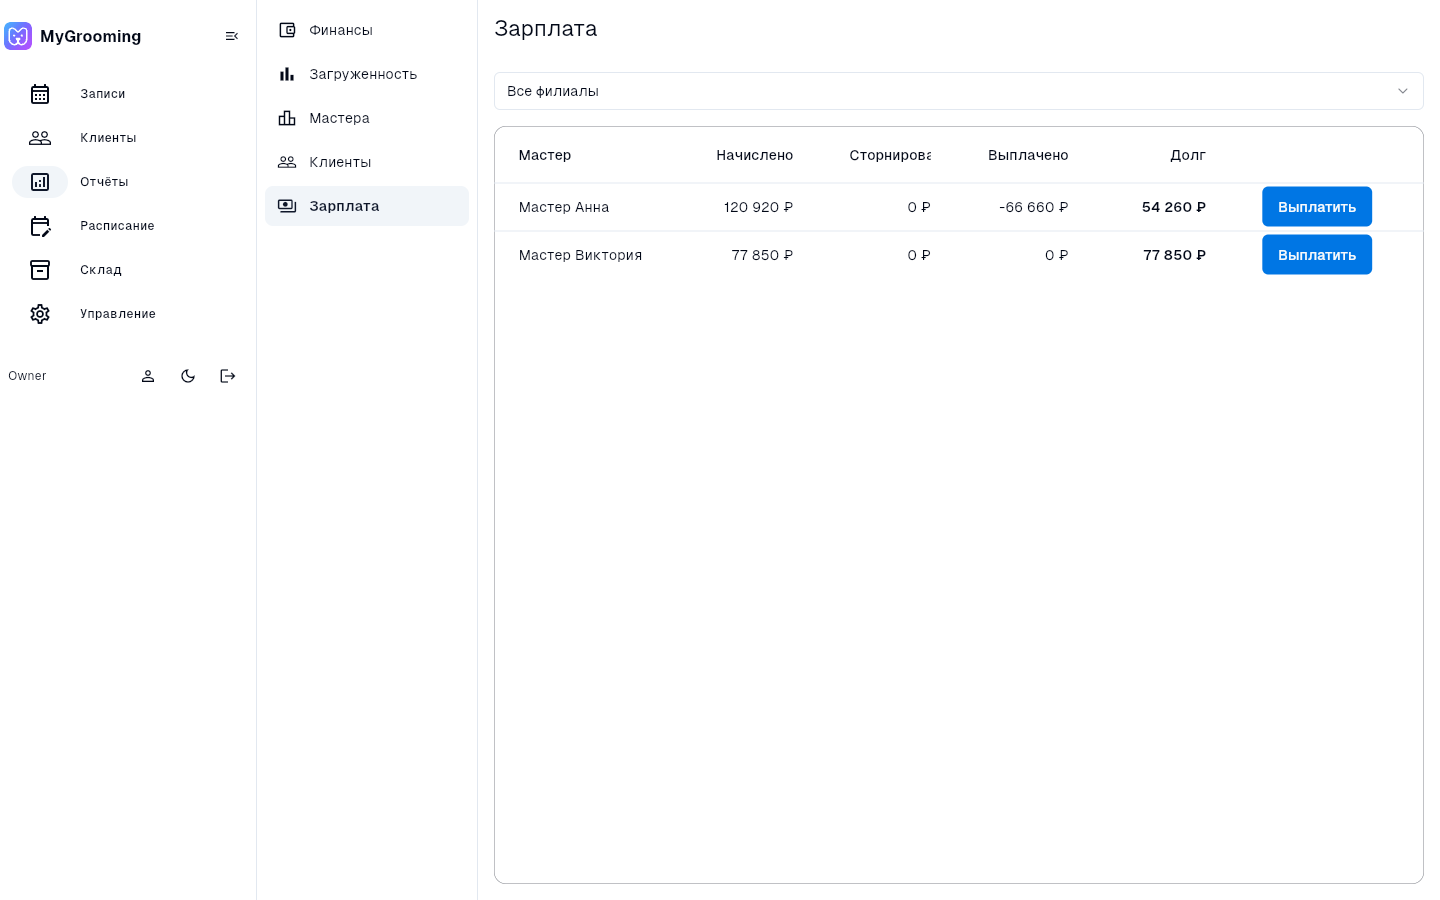Open the user profile icon next to Owner
The image size is (1440, 900).
click(148, 376)
